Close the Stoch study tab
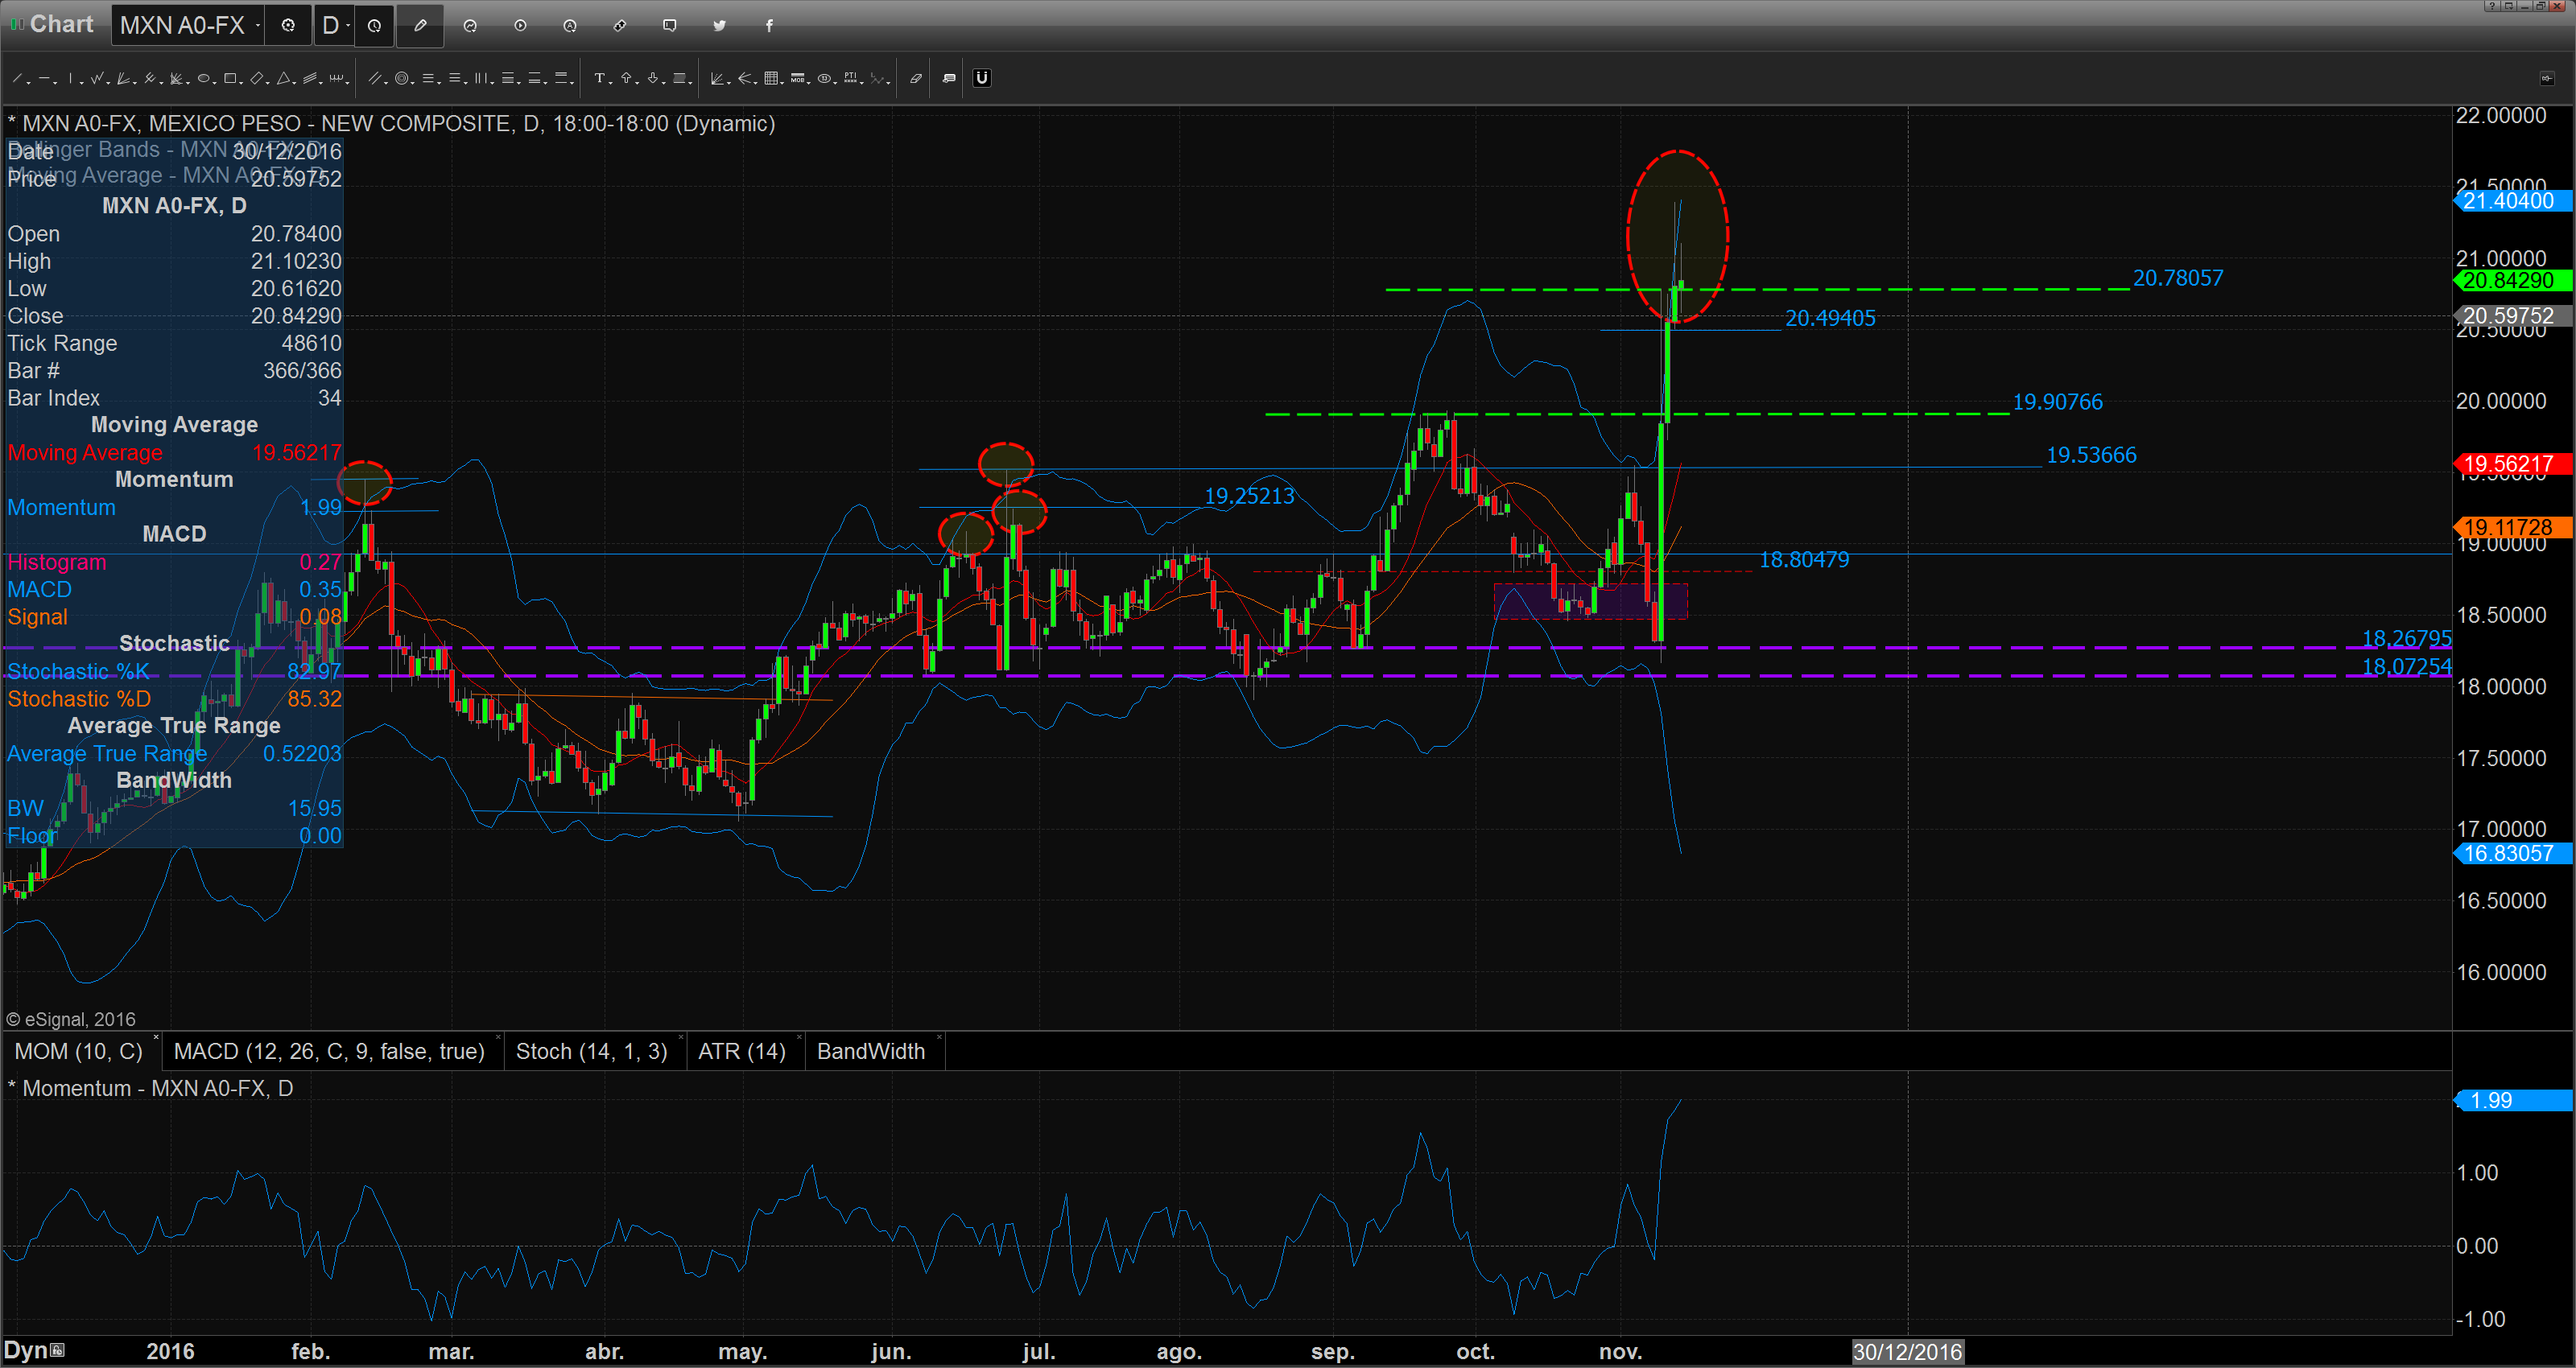Image resolution: width=2576 pixels, height=1368 pixels. click(680, 1038)
